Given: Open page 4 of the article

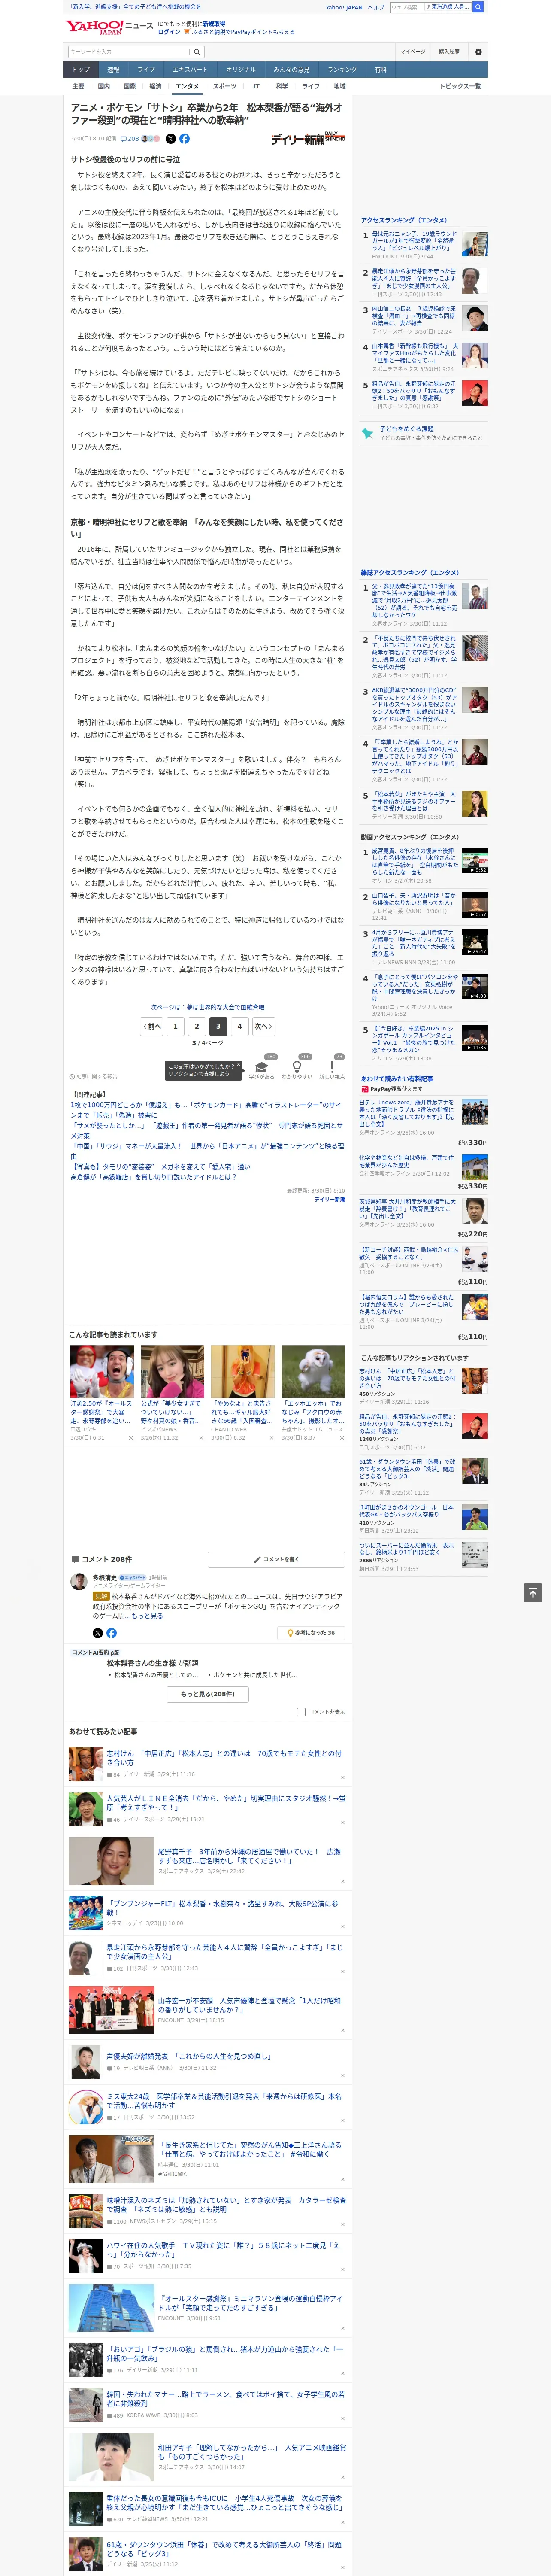Looking at the screenshot, I should click(239, 1026).
